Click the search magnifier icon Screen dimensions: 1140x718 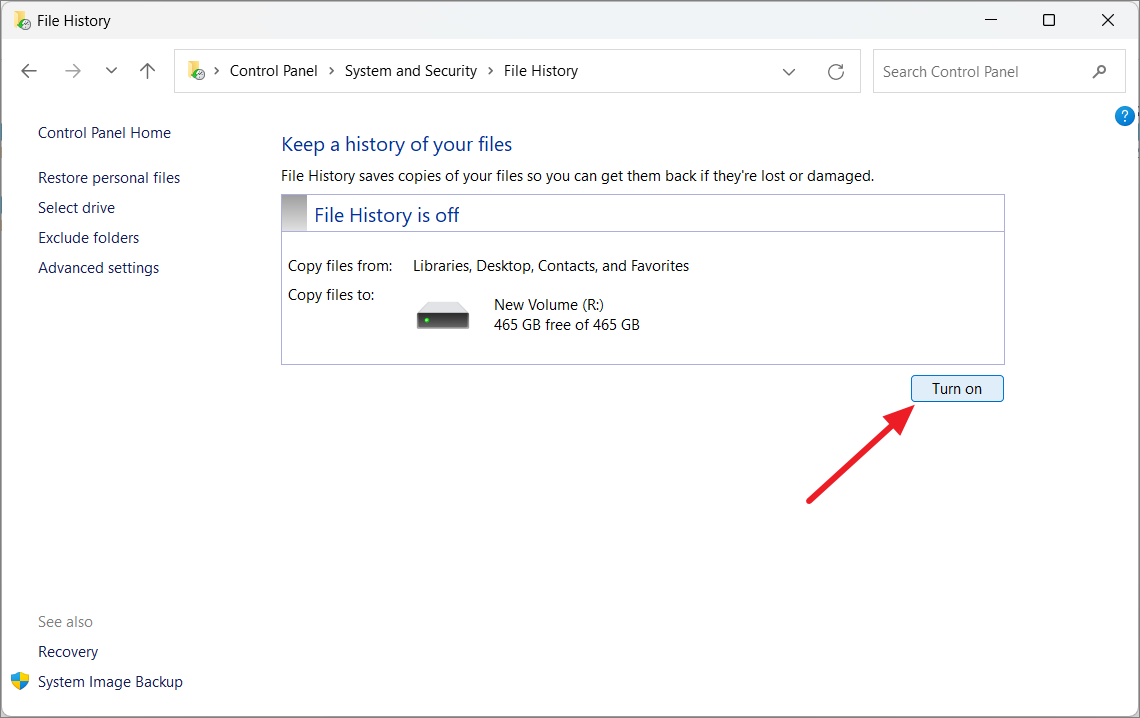1099,71
